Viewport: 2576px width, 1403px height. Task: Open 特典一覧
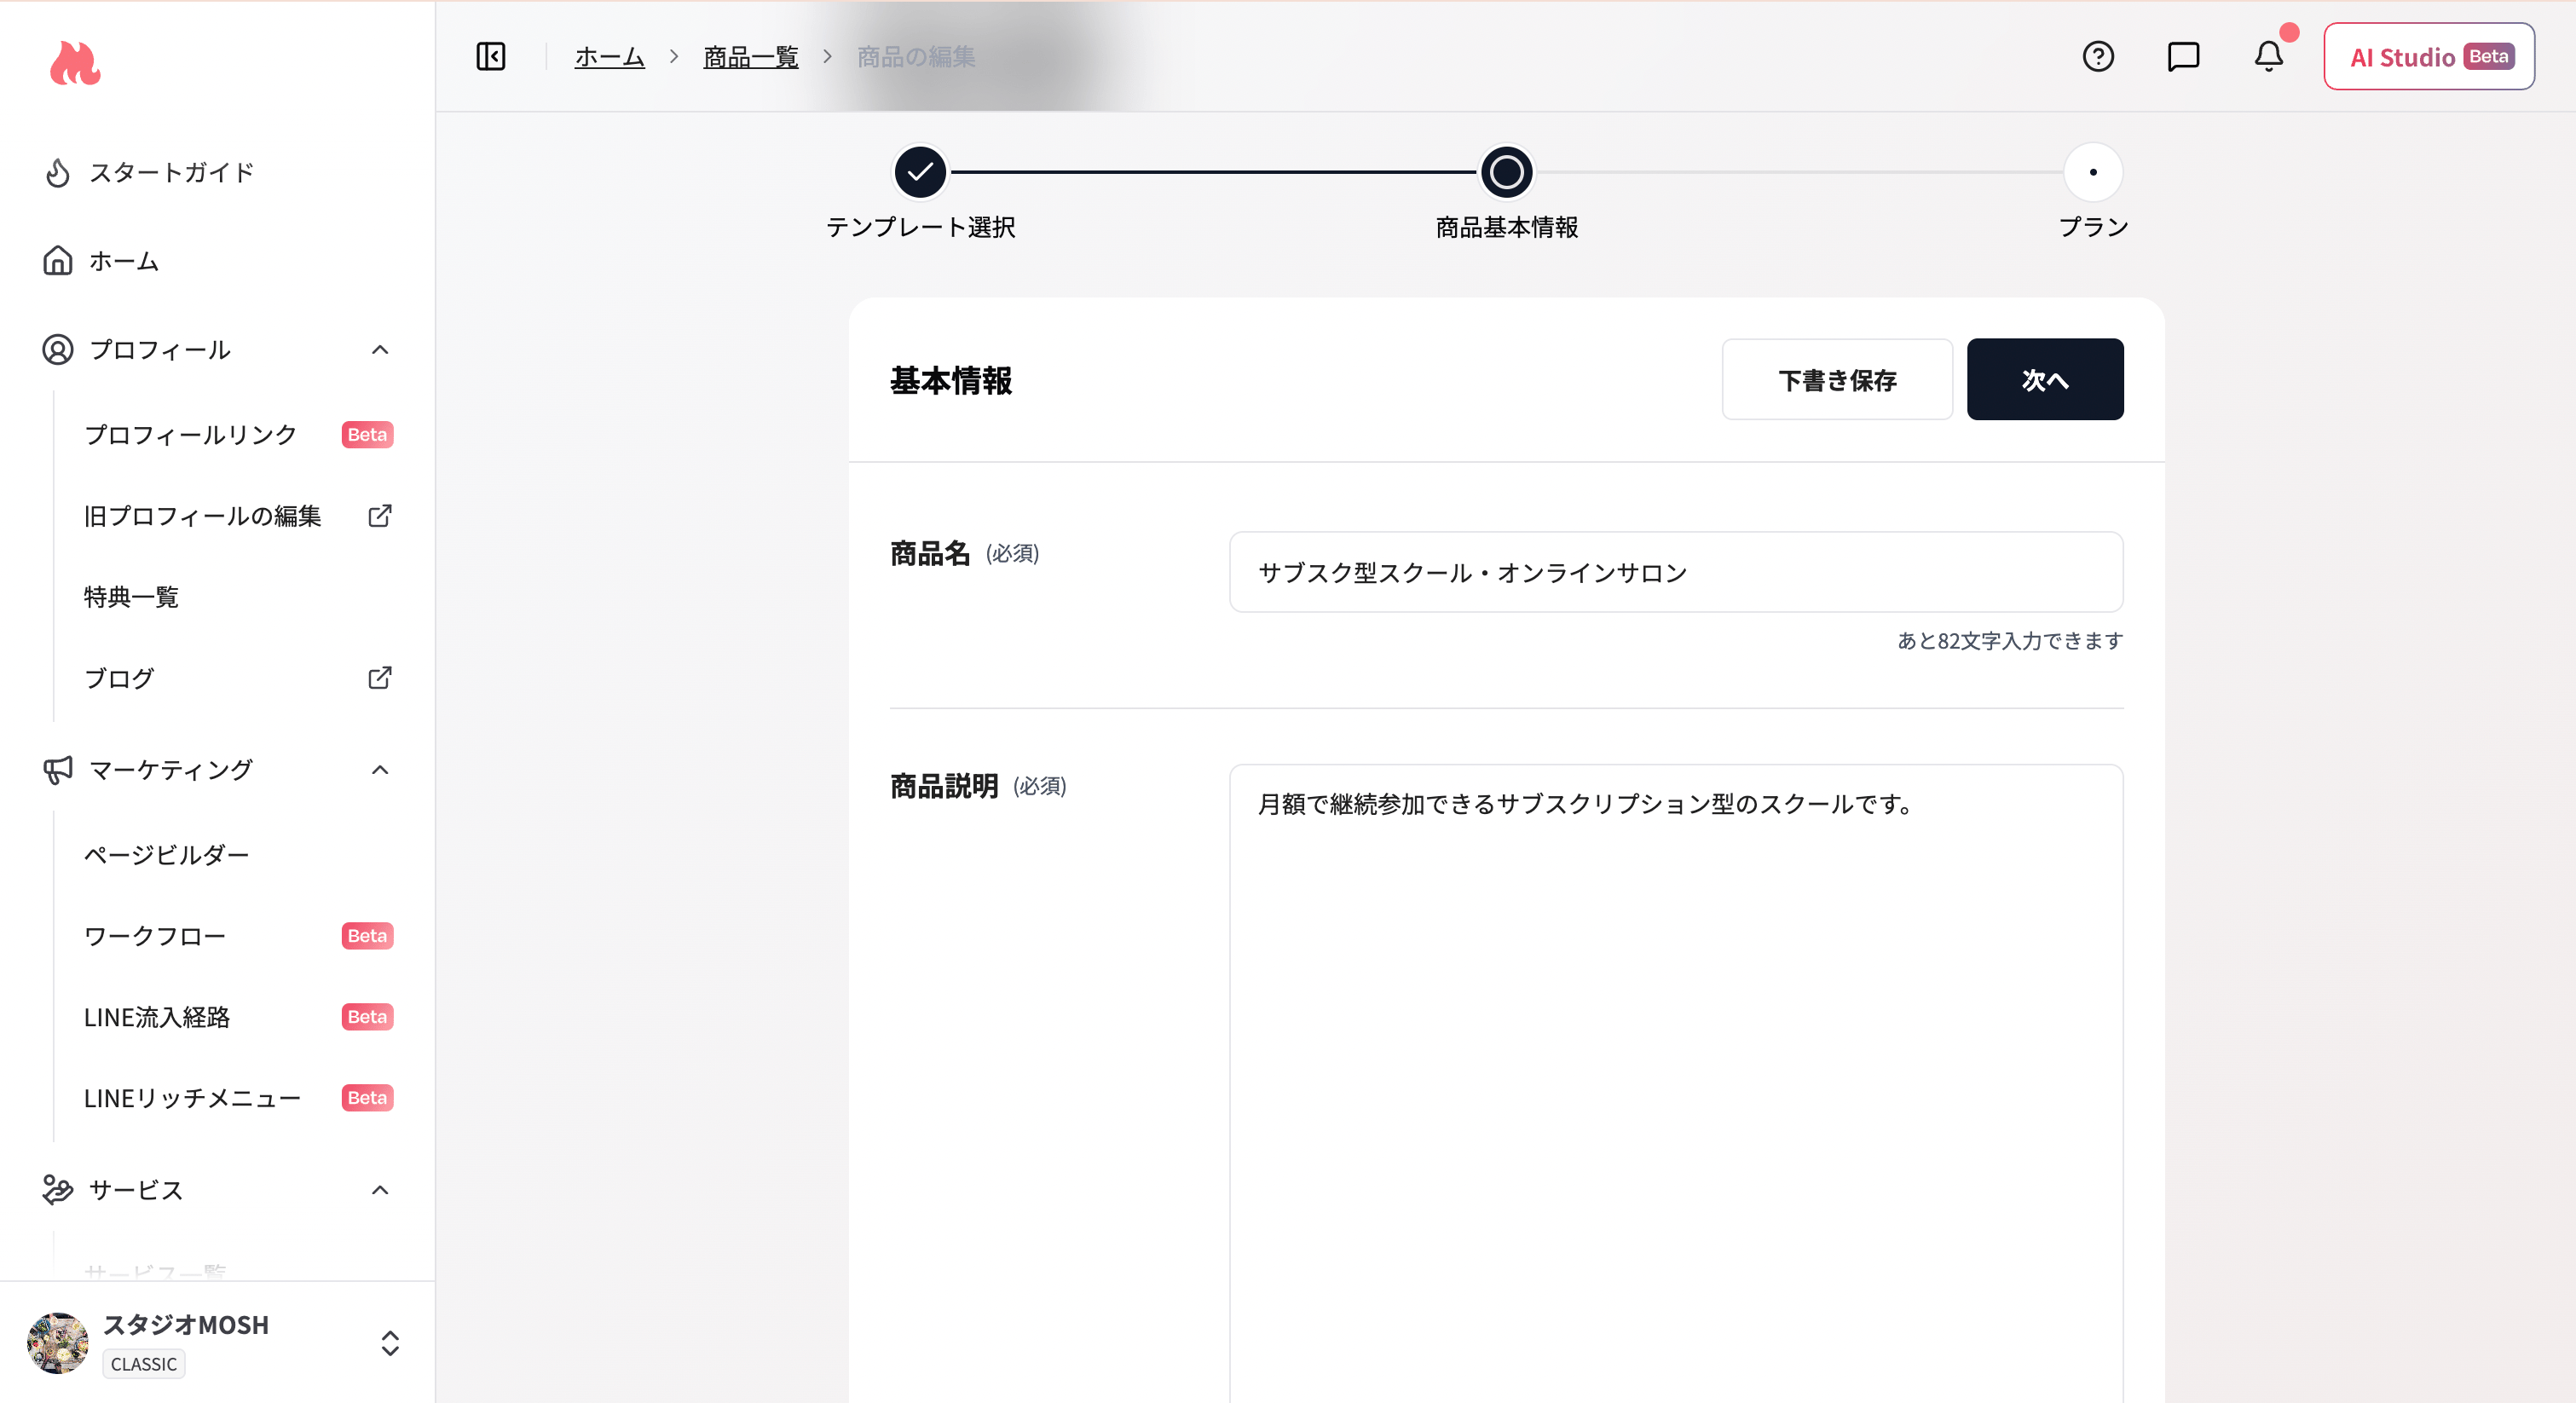pos(132,597)
